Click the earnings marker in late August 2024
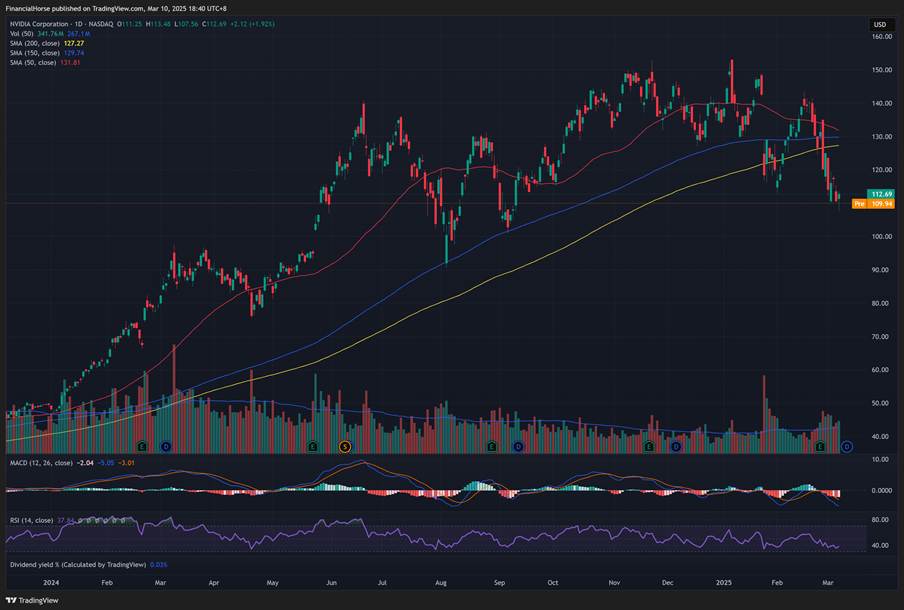 [492, 446]
